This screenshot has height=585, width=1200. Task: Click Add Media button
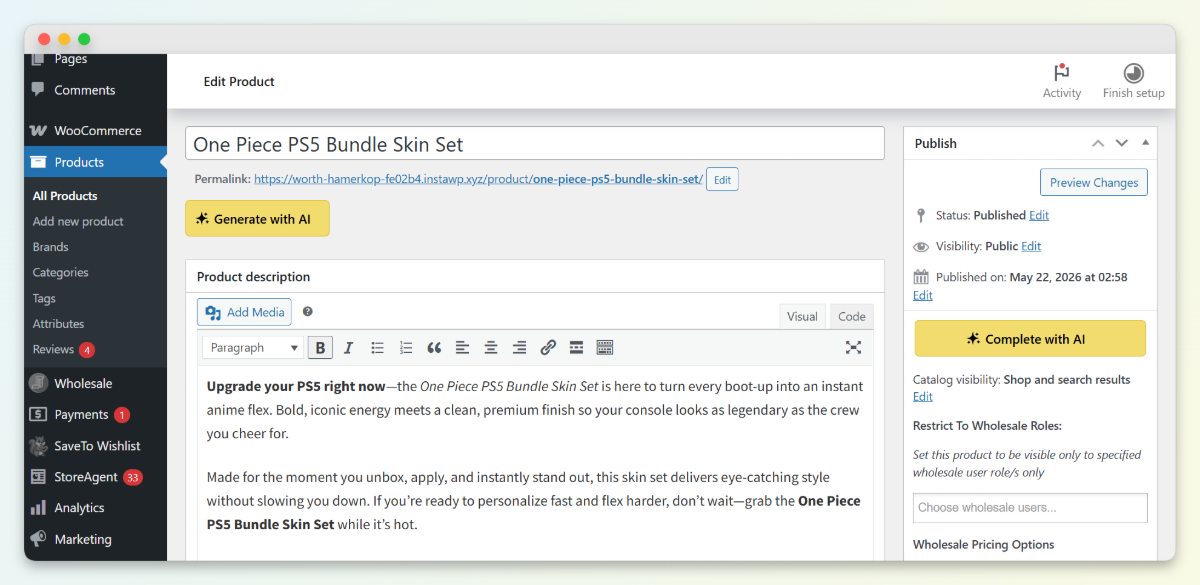click(244, 312)
